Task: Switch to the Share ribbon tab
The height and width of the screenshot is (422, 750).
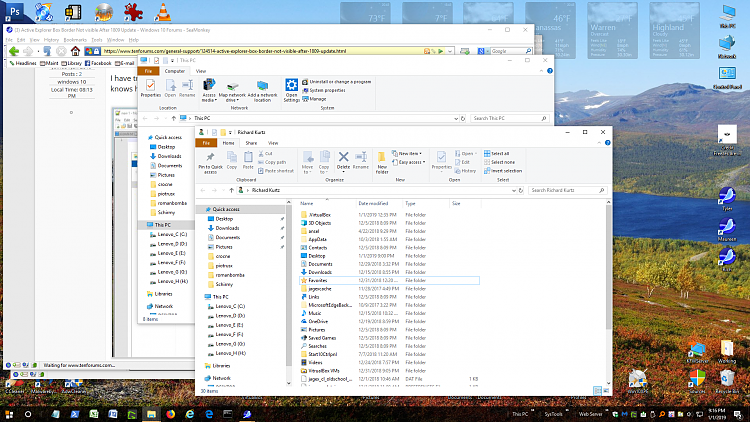Action: pos(251,143)
